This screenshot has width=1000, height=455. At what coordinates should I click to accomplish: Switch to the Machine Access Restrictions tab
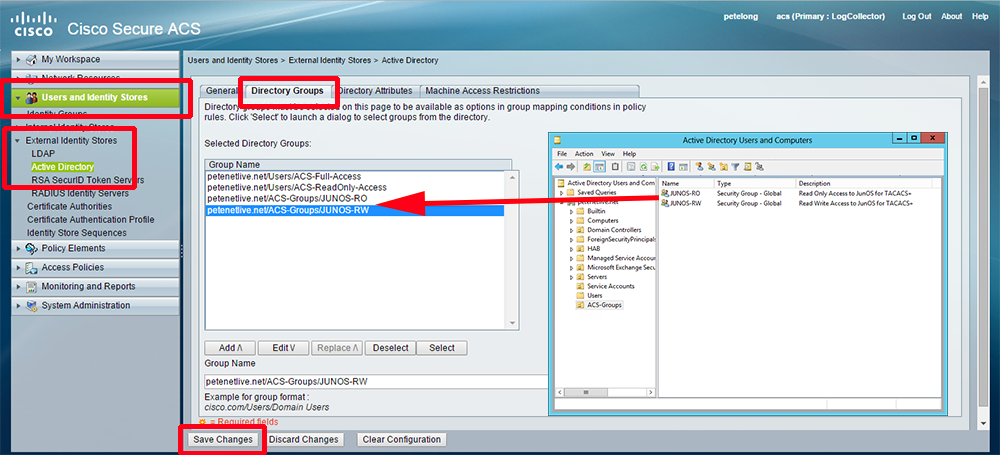[x=483, y=91]
